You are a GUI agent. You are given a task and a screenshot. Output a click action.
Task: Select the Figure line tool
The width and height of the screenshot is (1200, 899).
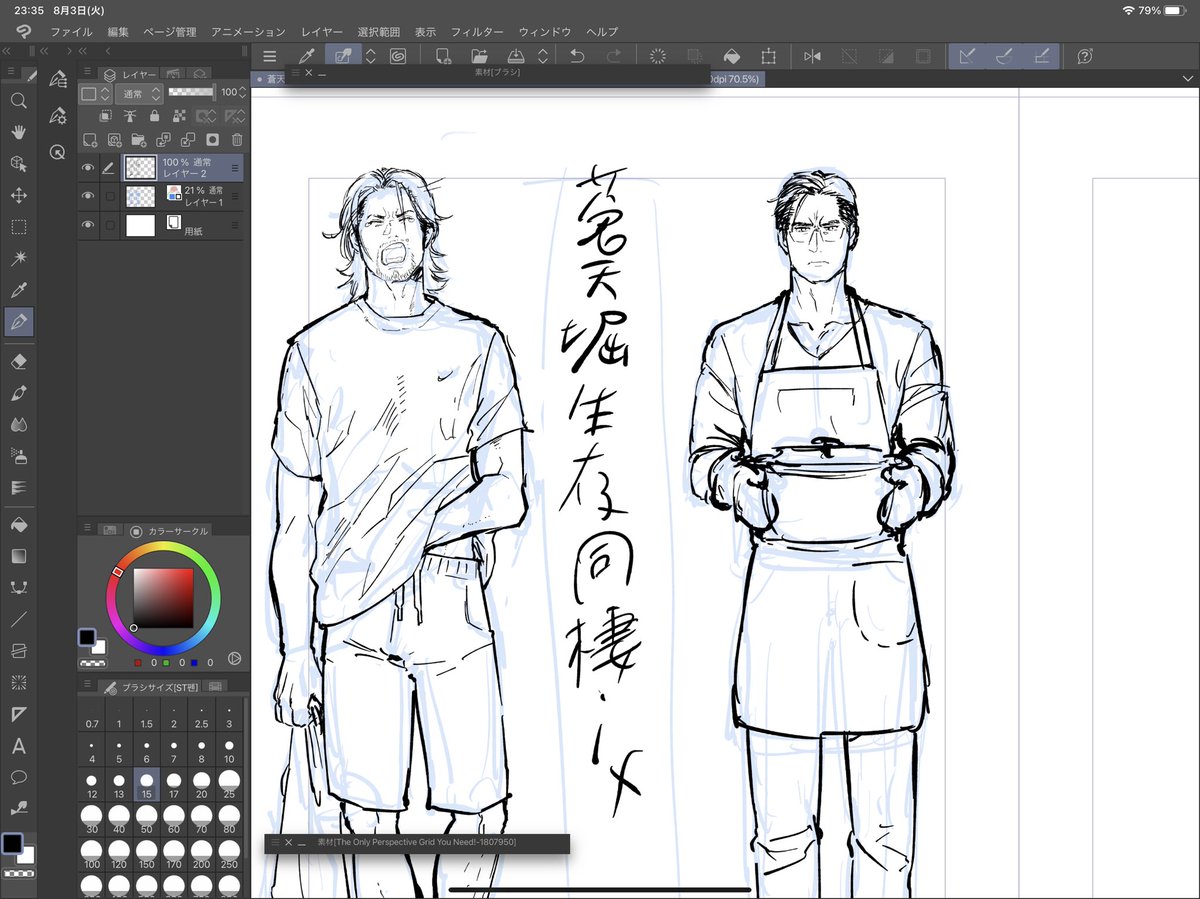coord(18,619)
